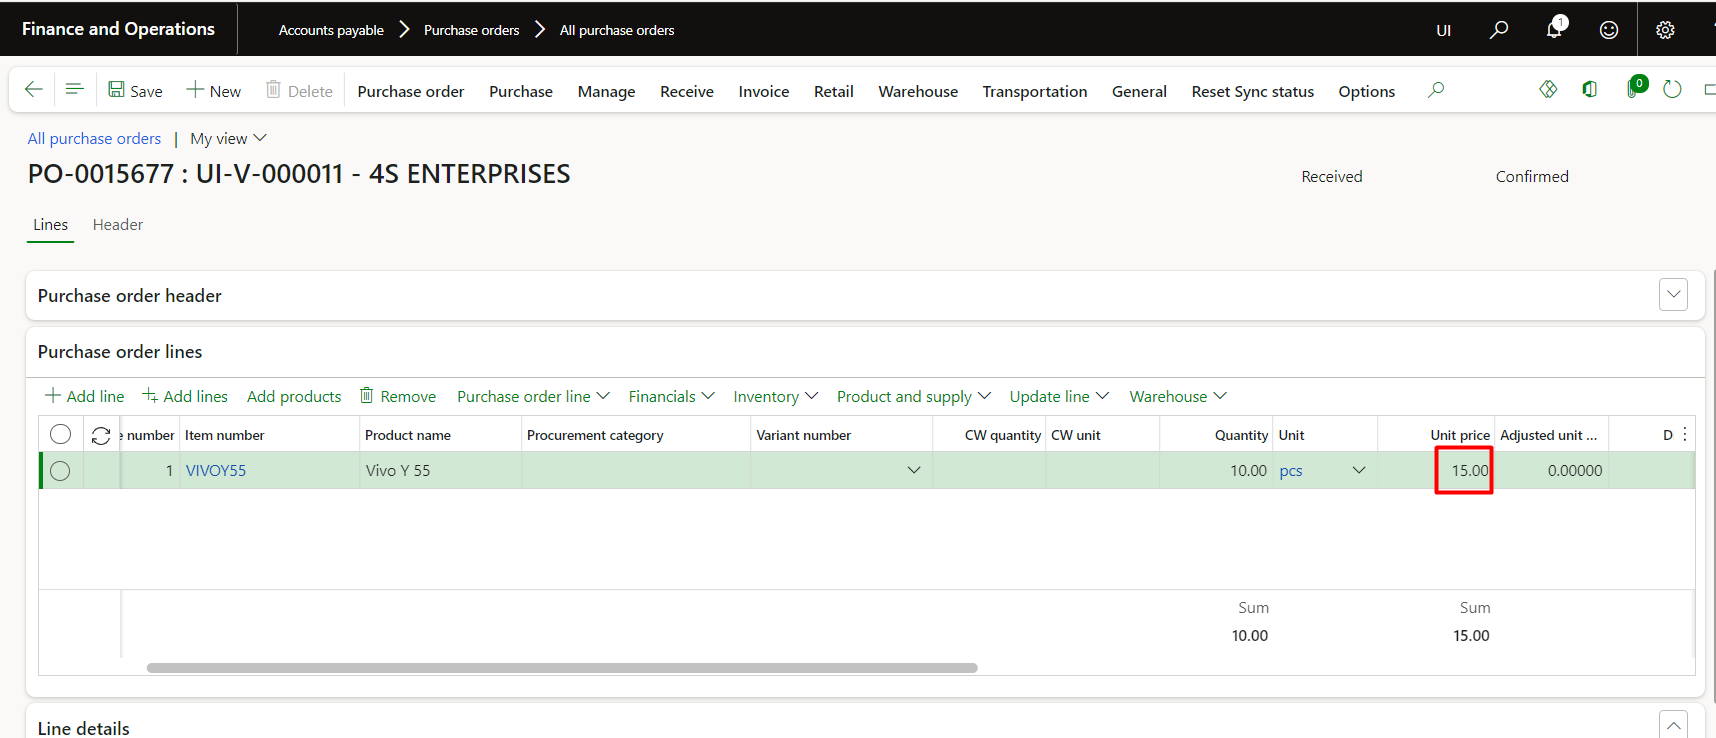Screen dimensions: 1716x738
Task: Click the horizontal scrollbar under the grid
Action: click(561, 668)
